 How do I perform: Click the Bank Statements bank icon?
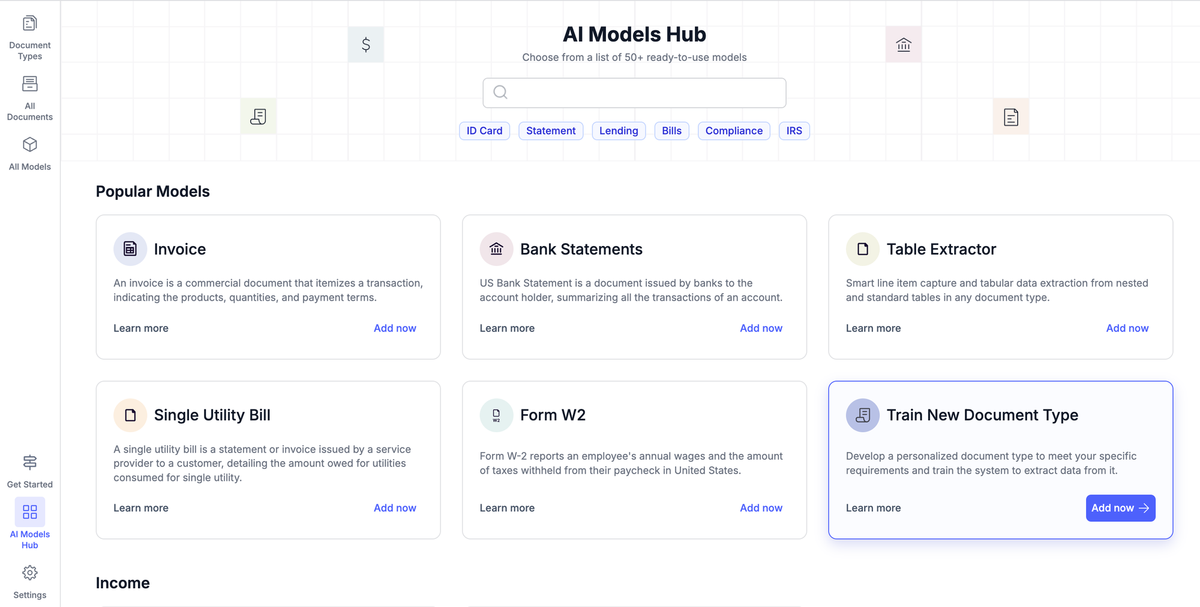(x=495, y=248)
